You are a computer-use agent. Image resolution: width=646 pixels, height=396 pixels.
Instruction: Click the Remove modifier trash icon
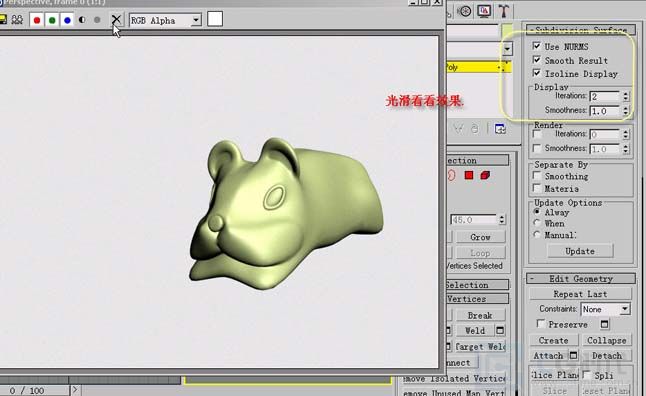(x=475, y=129)
